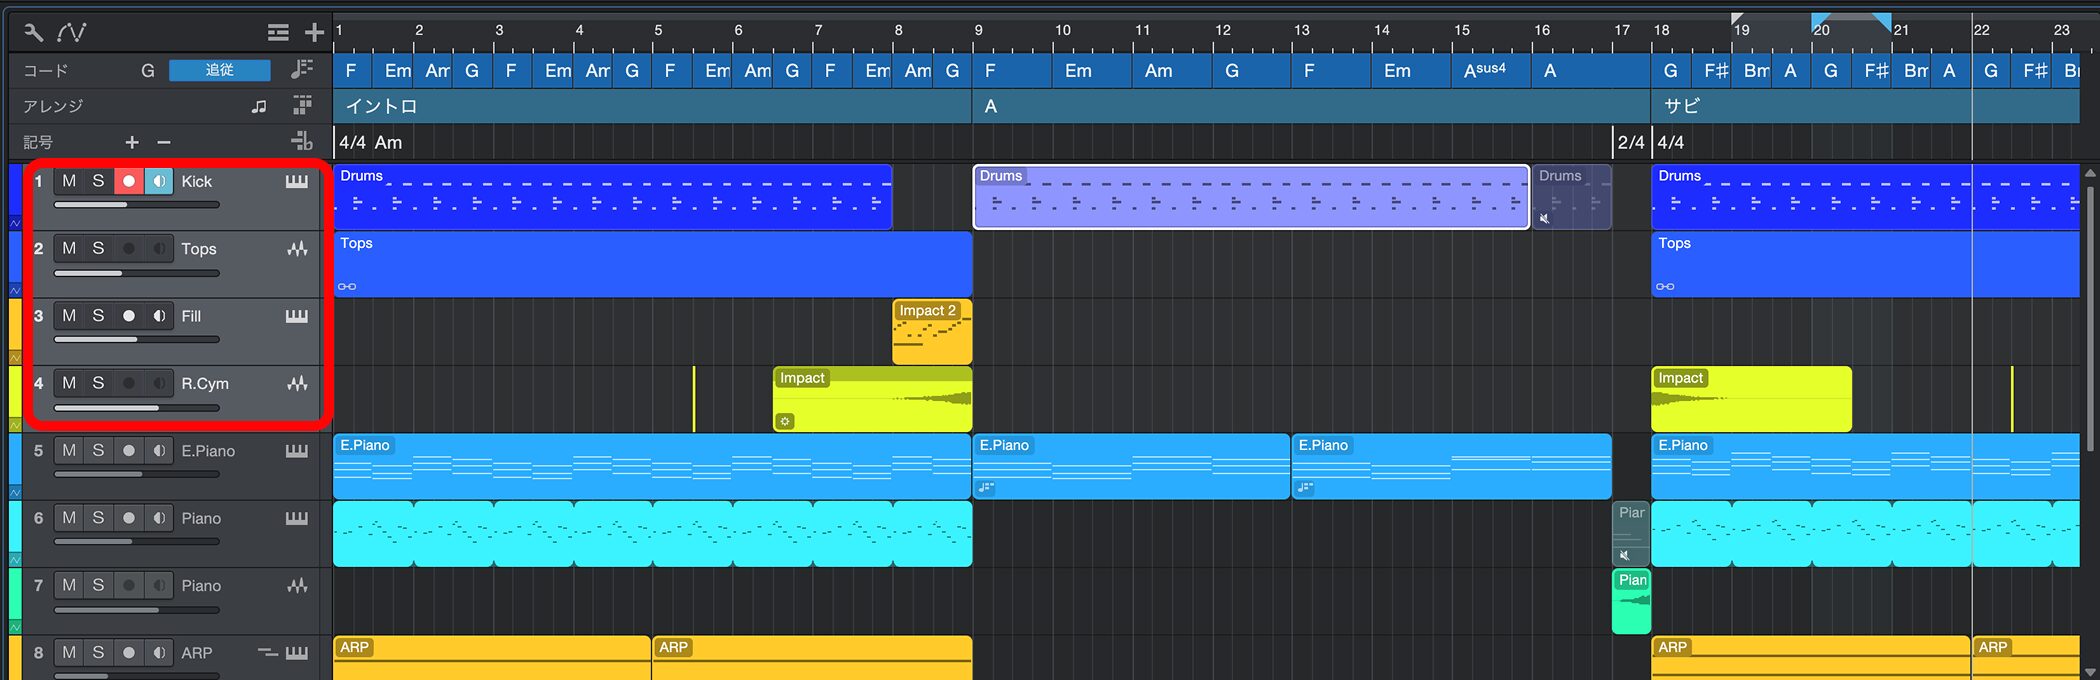
Task: Click keyboard instrument icon on Kick track
Action: pyautogui.click(x=297, y=181)
